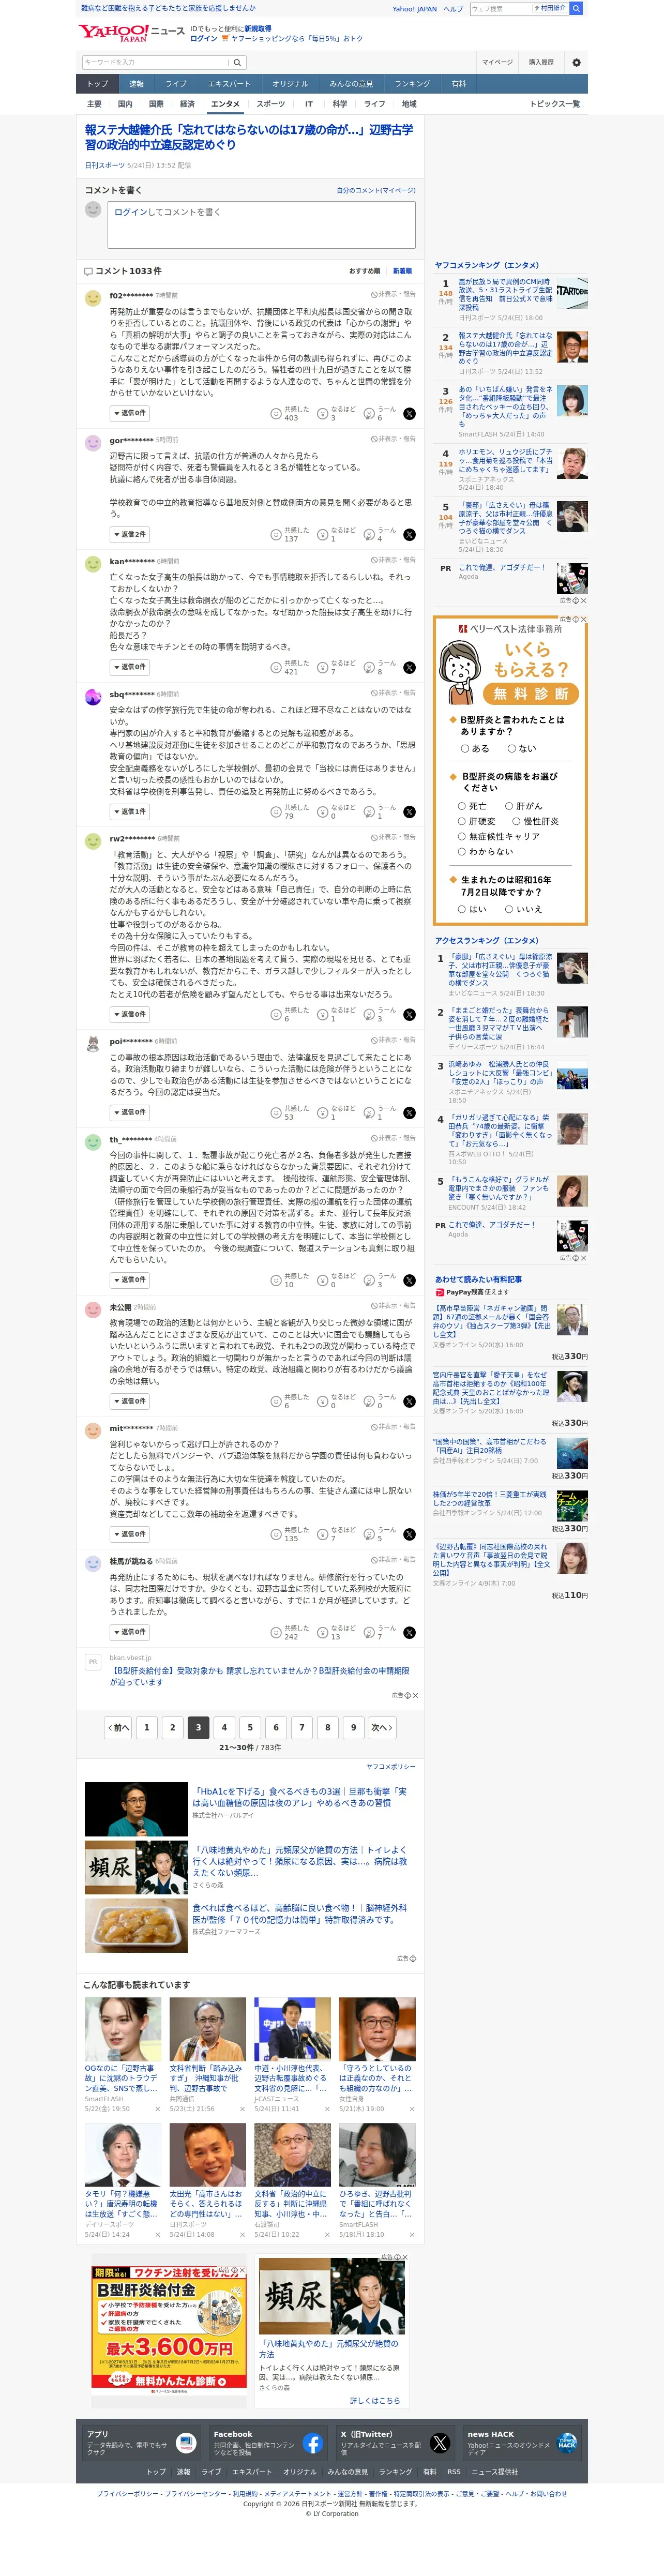Click the keyword search input field
Image resolution: width=664 pixels, height=2576 pixels.
click(x=155, y=62)
